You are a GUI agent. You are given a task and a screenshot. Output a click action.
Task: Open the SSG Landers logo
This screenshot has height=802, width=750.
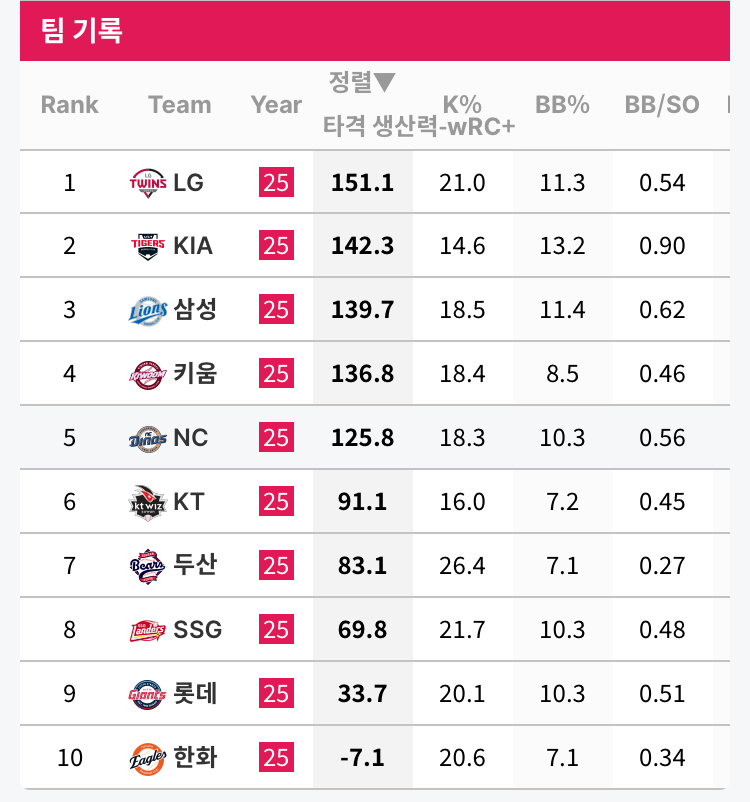click(148, 630)
